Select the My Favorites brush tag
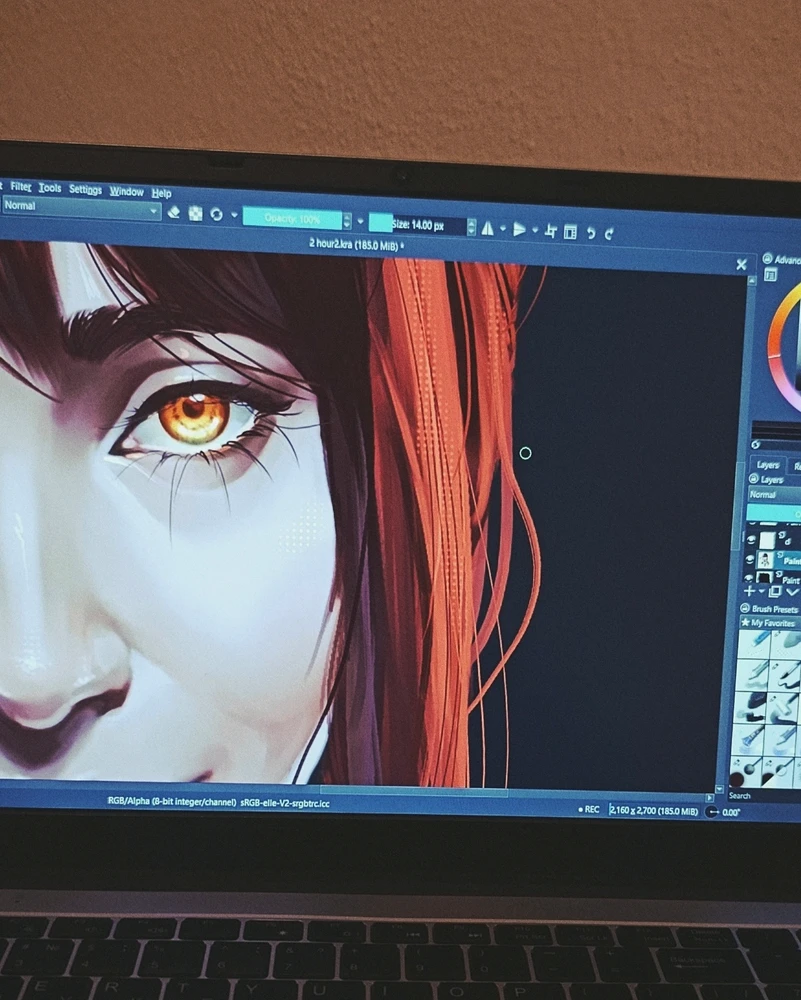The height and width of the screenshot is (1000, 801). 772,622
